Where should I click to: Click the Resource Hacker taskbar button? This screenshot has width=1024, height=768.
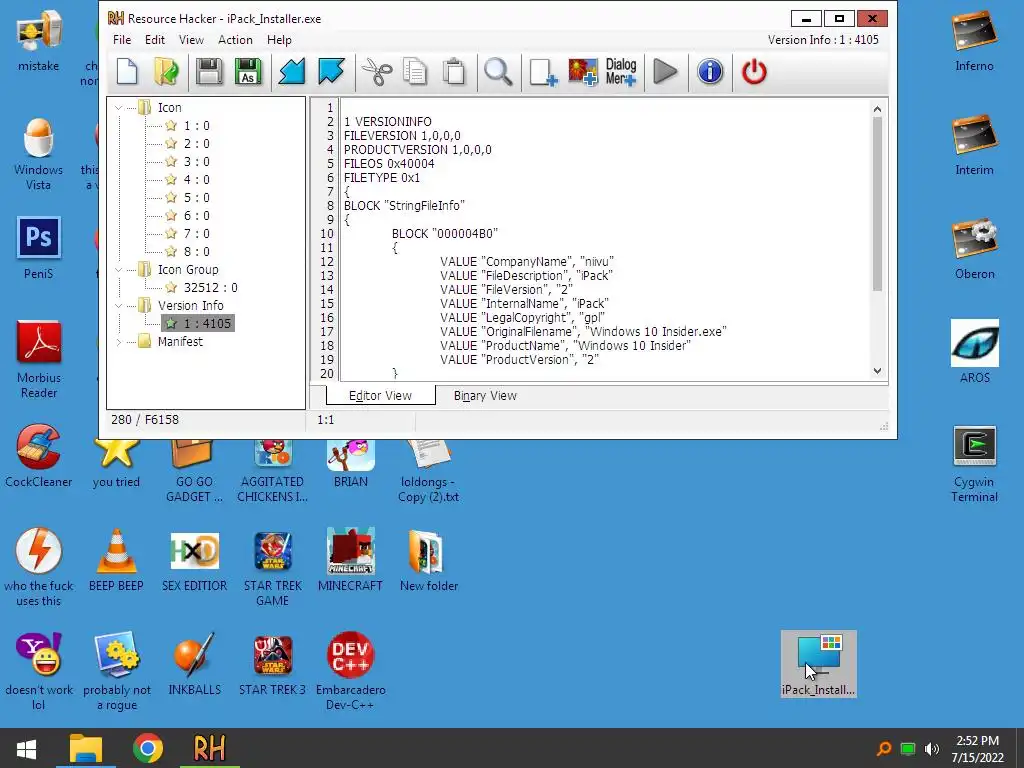pos(209,748)
